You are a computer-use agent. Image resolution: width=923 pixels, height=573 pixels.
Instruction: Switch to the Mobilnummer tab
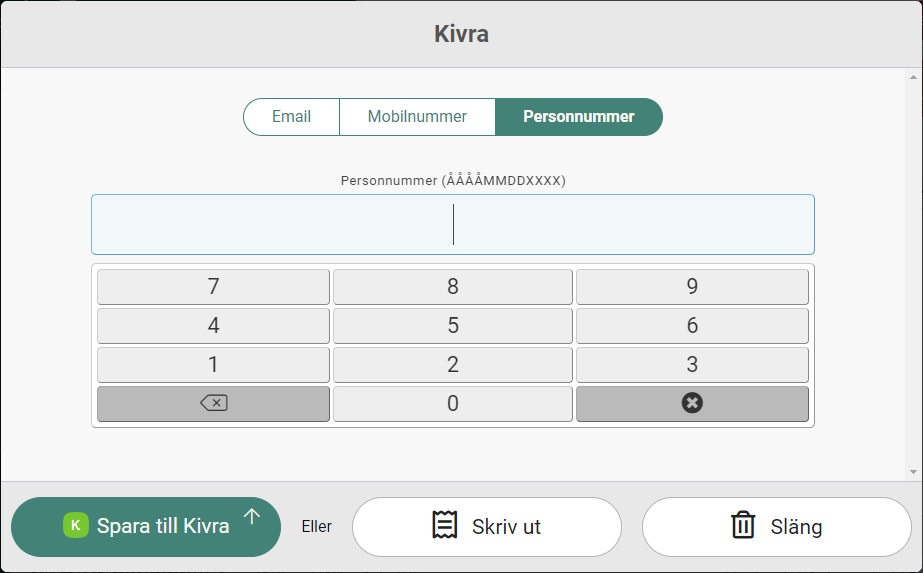417,117
